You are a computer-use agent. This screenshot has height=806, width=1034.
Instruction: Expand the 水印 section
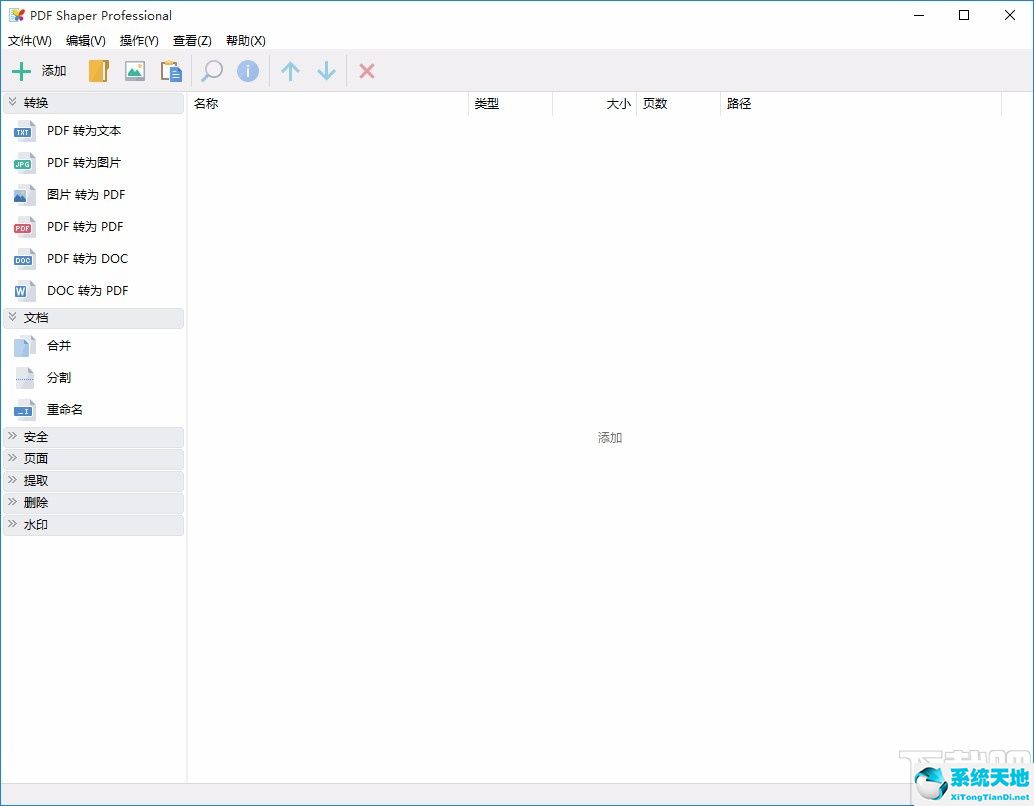pyautogui.click(x=93, y=525)
